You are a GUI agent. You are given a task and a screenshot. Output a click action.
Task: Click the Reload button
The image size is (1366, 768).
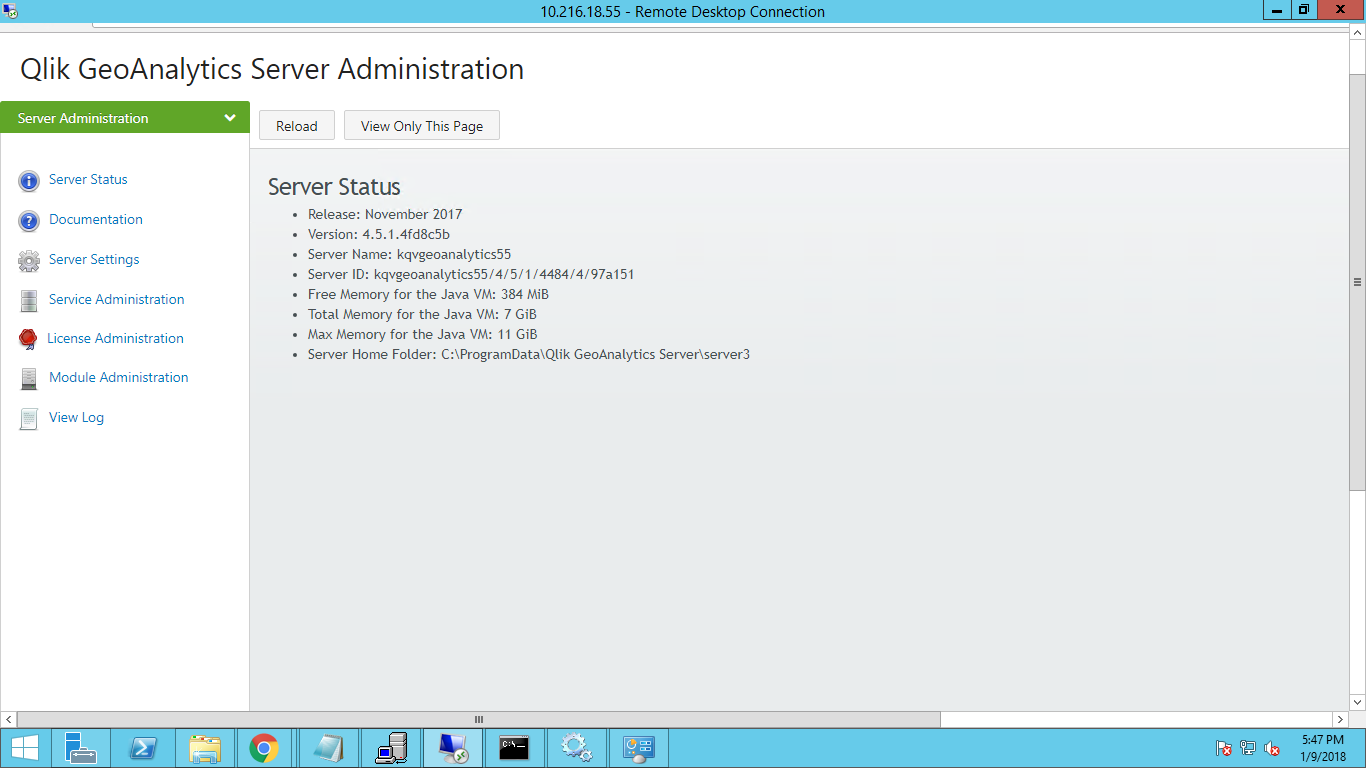coord(297,126)
